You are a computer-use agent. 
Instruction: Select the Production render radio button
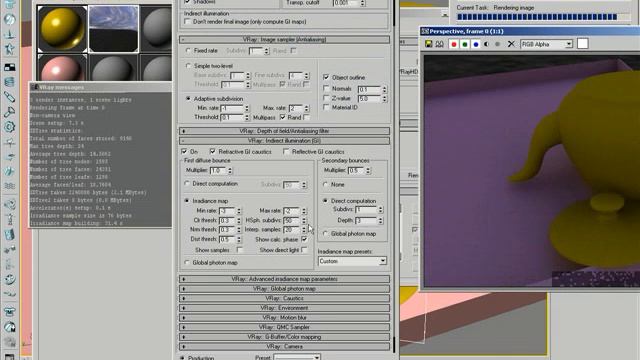(x=182, y=358)
